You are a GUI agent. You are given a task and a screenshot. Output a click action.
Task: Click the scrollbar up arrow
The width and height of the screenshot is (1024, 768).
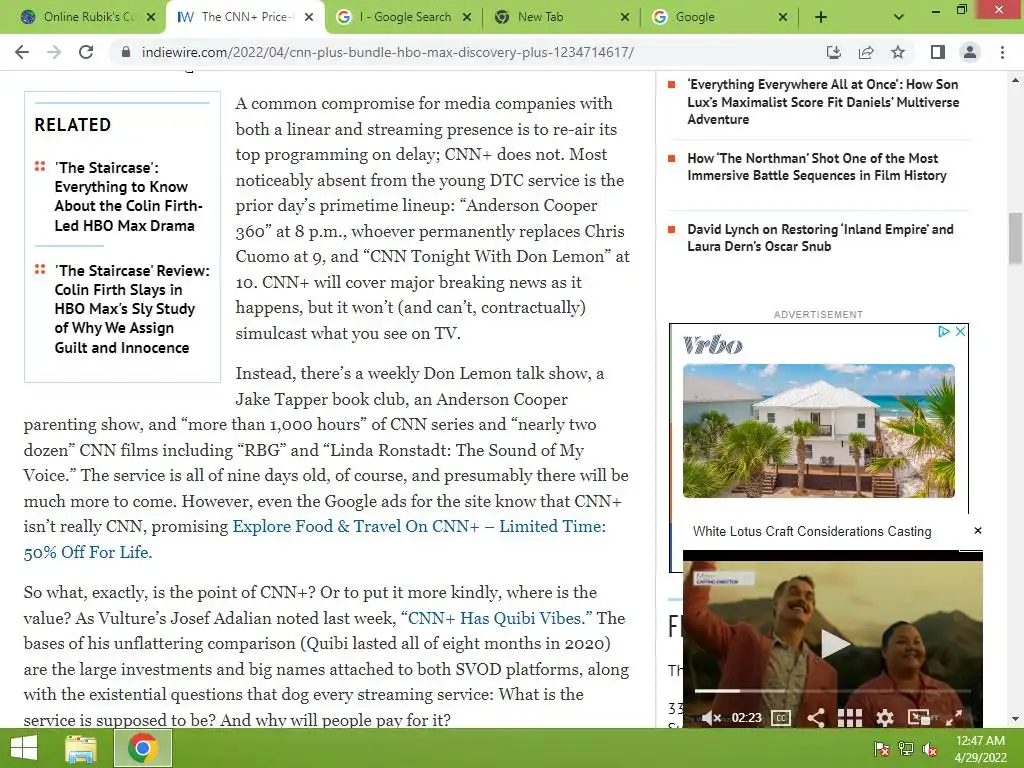point(1015,80)
